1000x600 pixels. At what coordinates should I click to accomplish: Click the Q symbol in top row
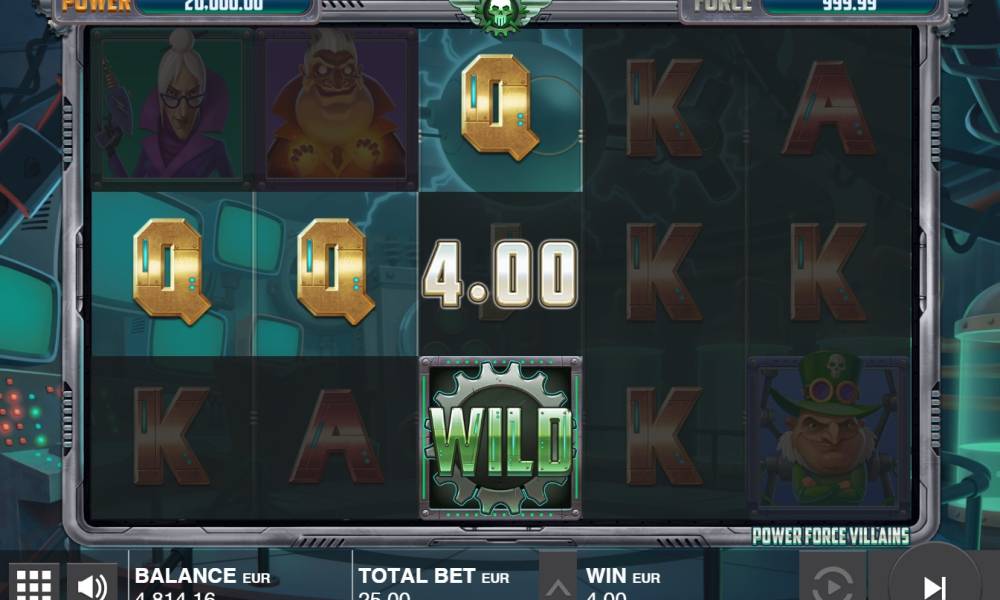point(500,107)
